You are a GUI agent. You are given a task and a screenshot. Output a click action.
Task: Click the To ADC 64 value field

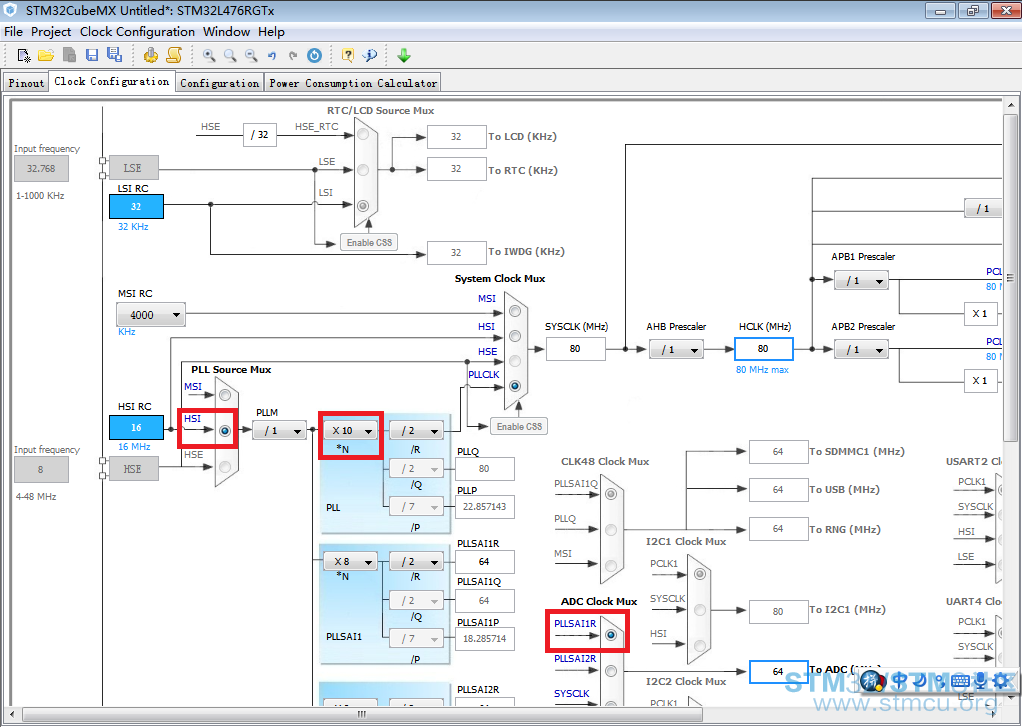click(x=778, y=671)
